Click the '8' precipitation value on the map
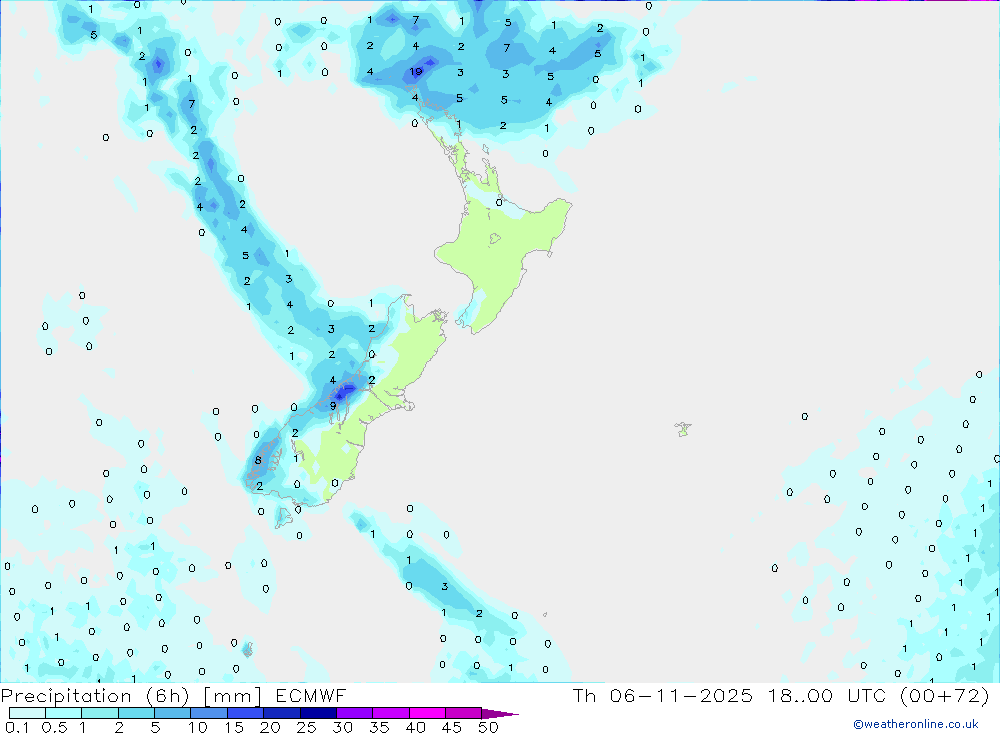Image resolution: width=1000 pixels, height=733 pixels. coord(258,460)
